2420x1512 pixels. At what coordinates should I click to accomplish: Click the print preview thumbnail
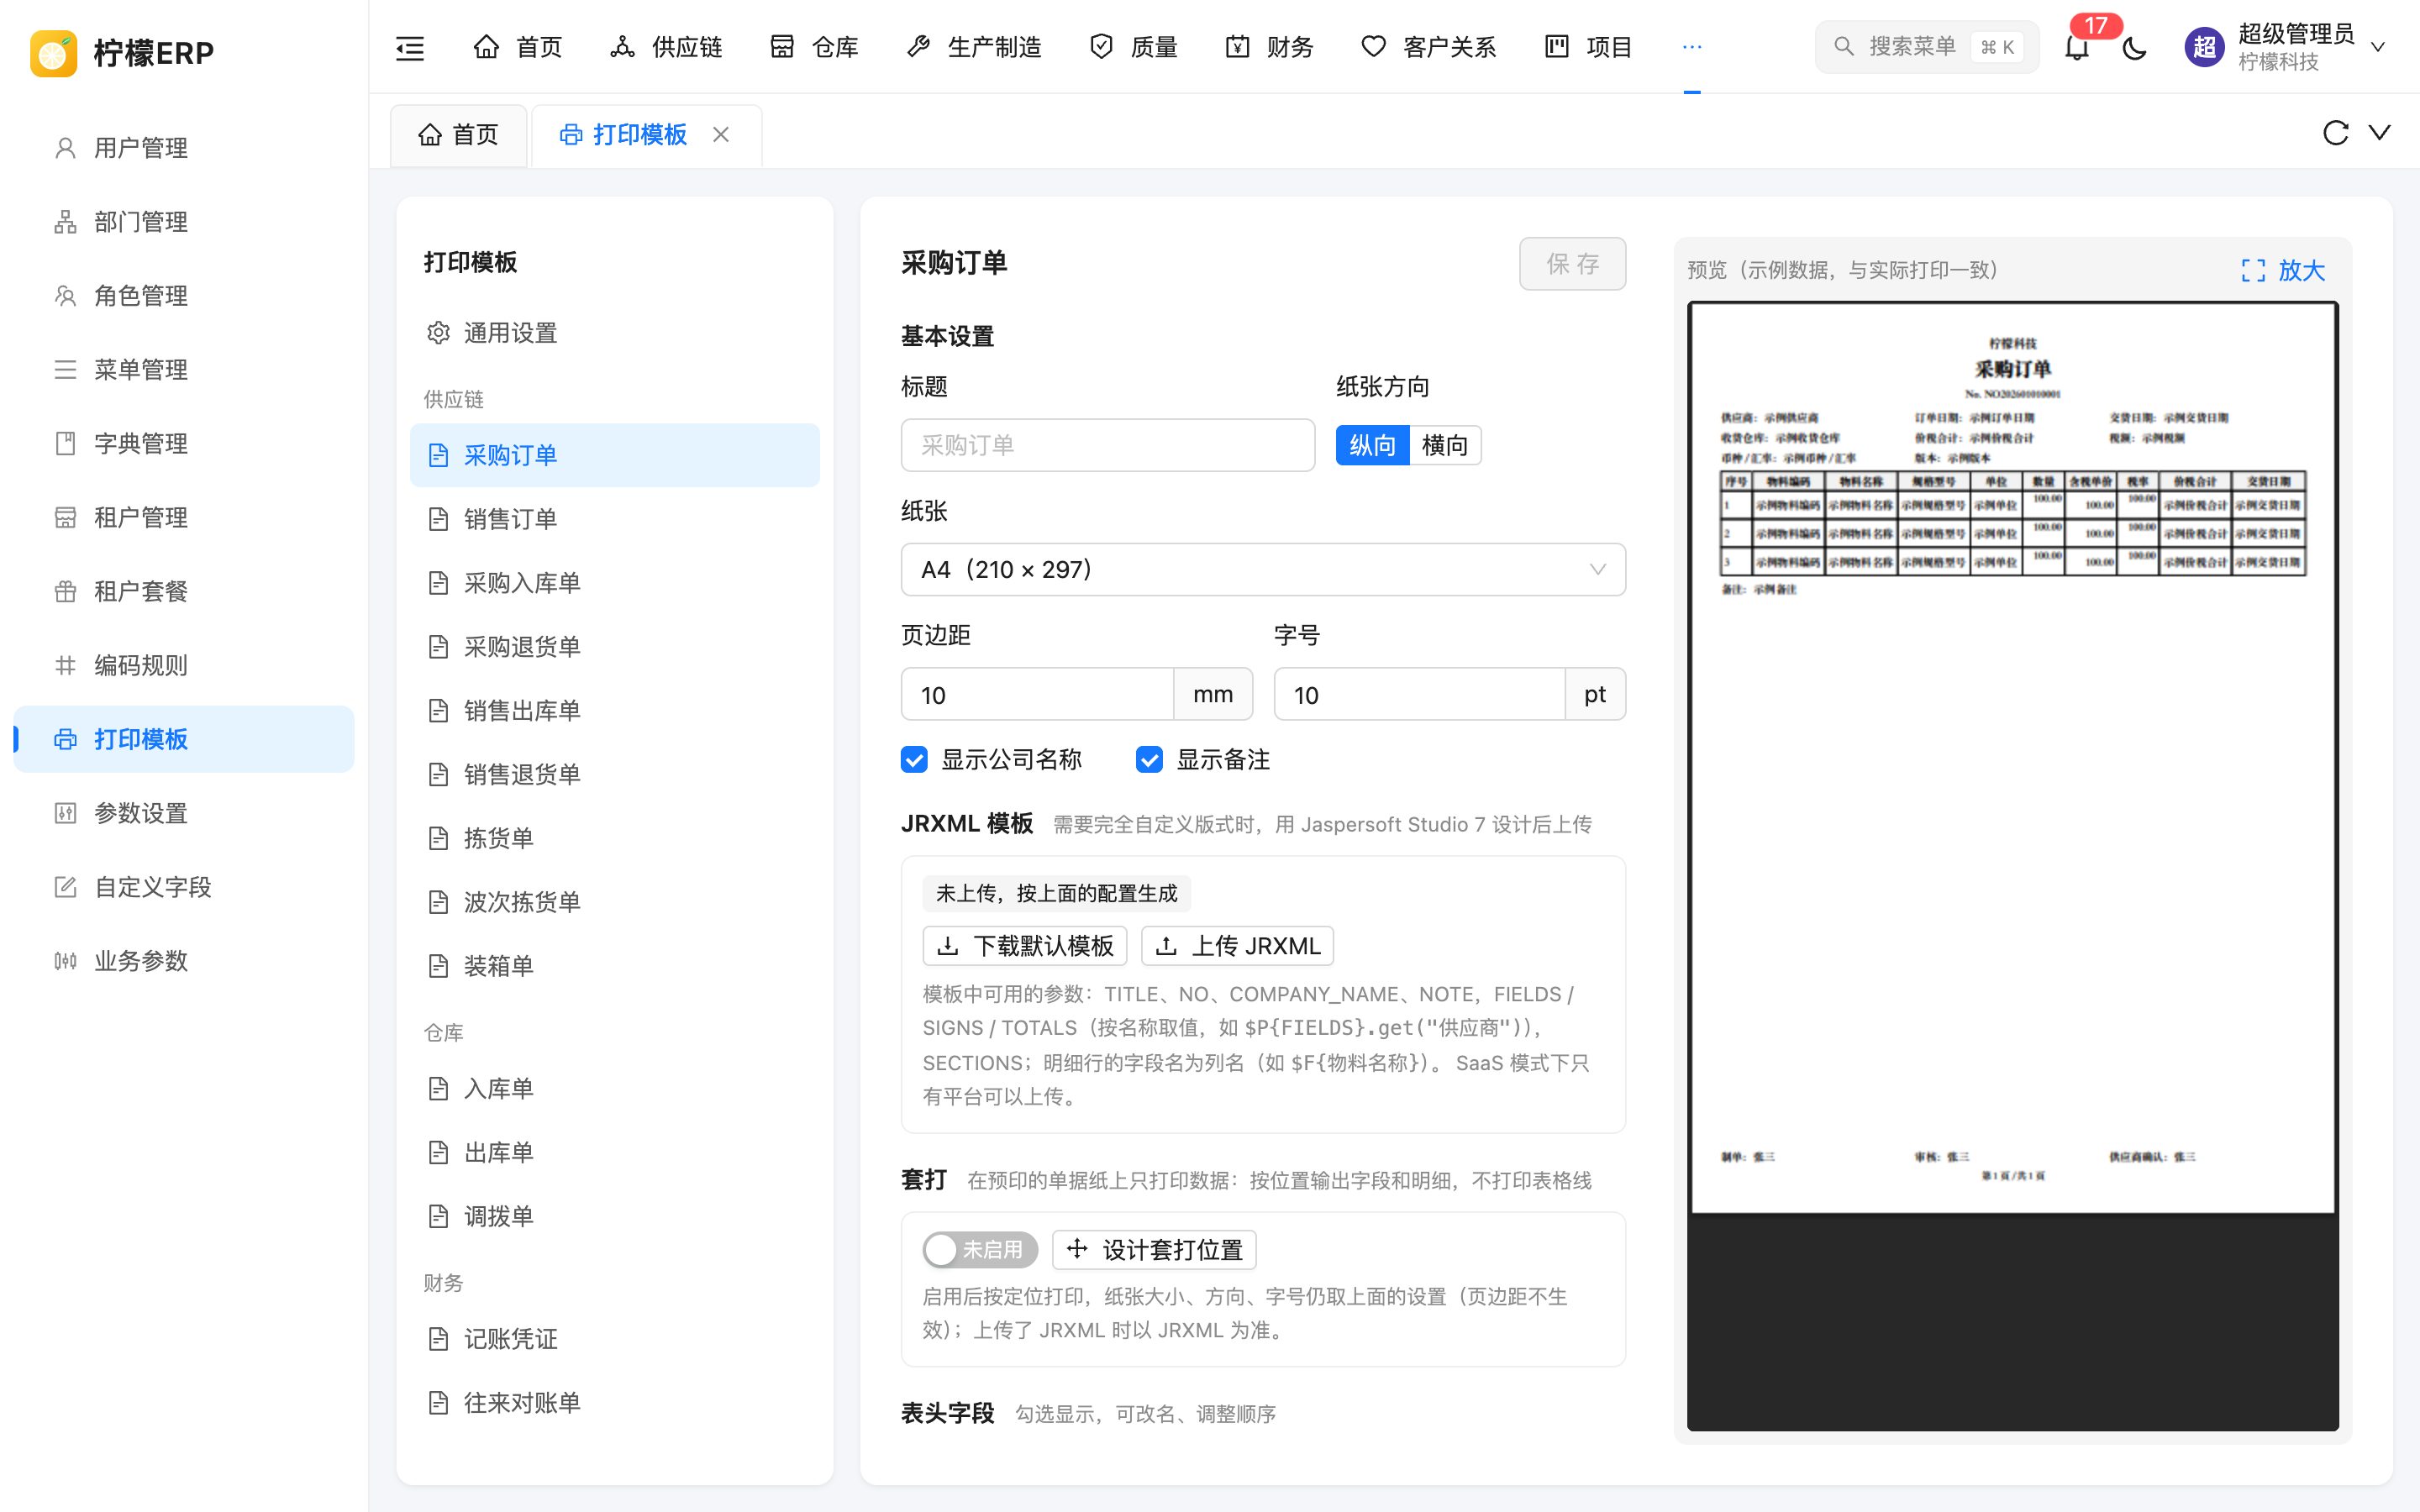tap(2012, 758)
